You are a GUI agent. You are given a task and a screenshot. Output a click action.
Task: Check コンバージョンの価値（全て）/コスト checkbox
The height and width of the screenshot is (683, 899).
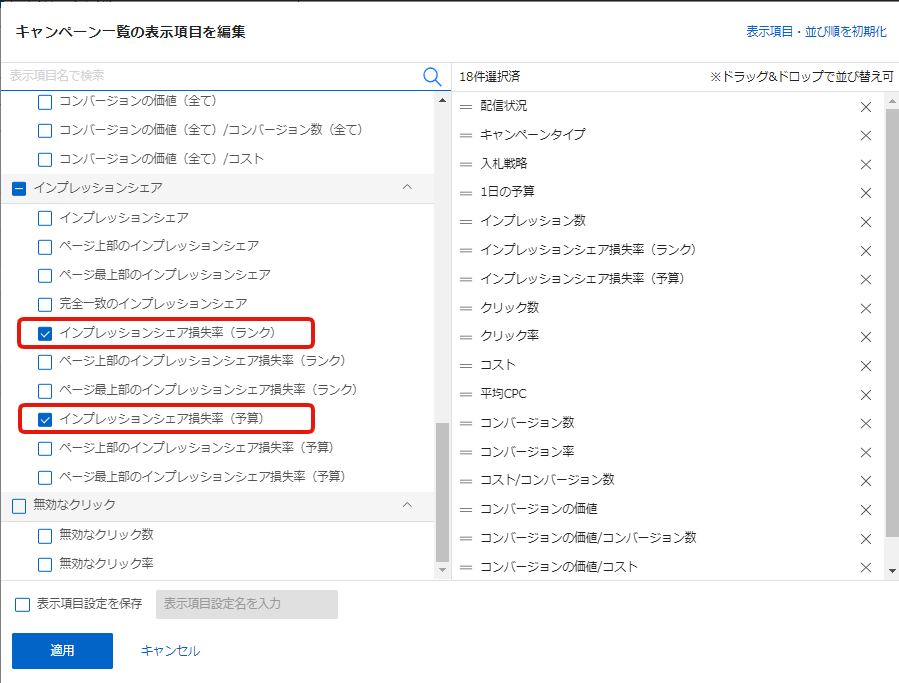click(x=45, y=159)
